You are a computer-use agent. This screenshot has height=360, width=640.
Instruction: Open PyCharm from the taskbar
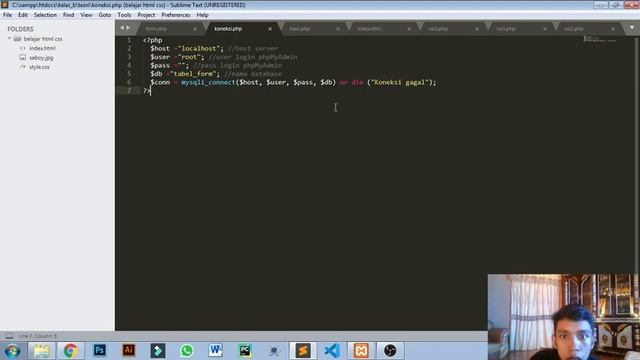(245, 351)
